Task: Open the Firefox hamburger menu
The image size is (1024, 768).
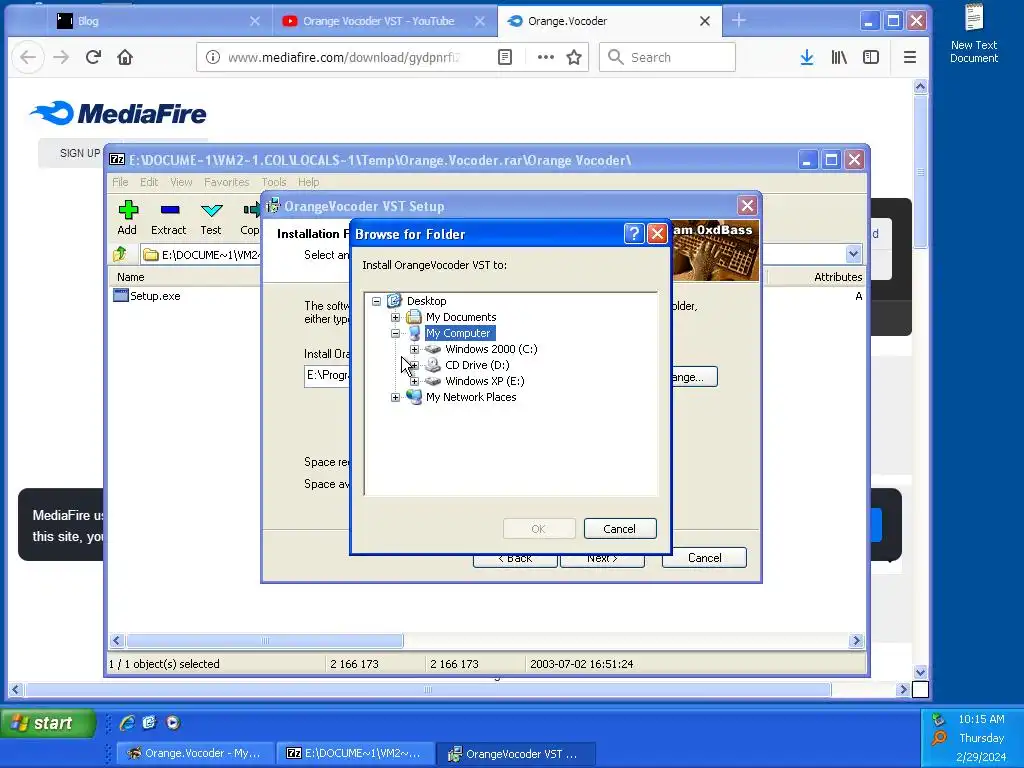Action: point(910,57)
